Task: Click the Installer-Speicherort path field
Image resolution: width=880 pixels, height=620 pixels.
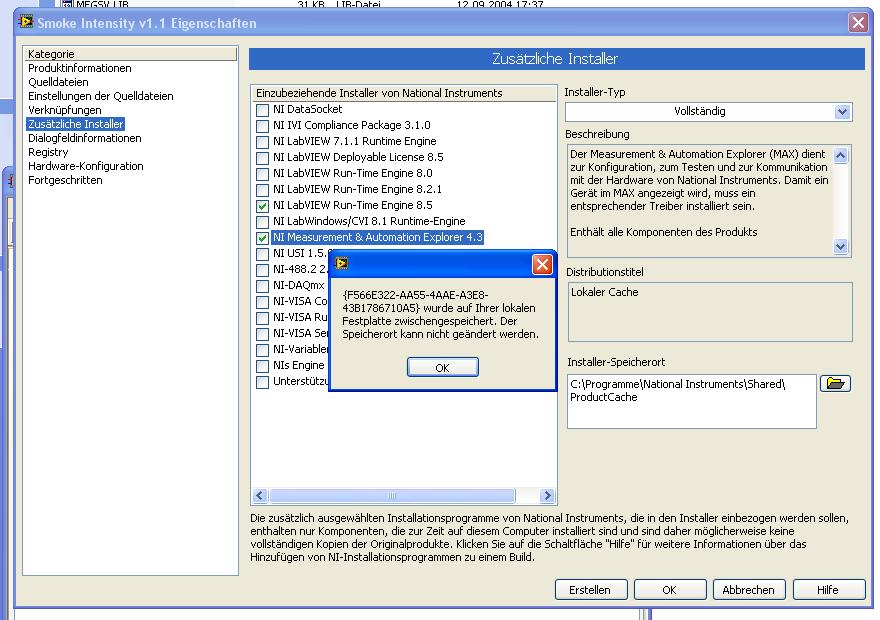Action: tap(691, 401)
